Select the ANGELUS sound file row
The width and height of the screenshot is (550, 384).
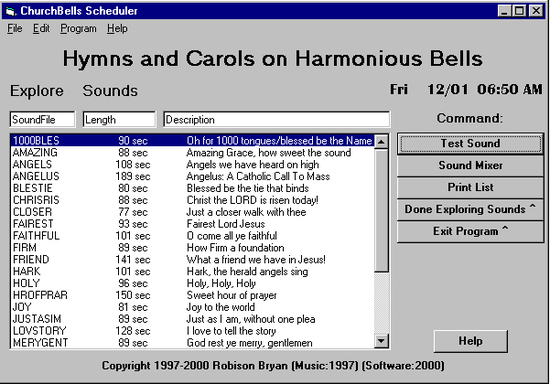pyautogui.click(x=192, y=176)
